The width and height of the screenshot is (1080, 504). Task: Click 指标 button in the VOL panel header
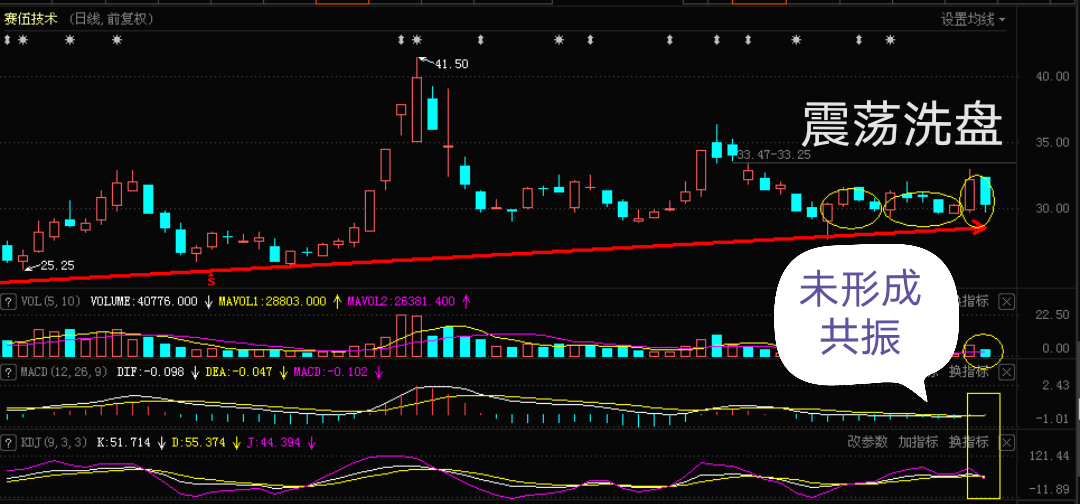[973, 301]
